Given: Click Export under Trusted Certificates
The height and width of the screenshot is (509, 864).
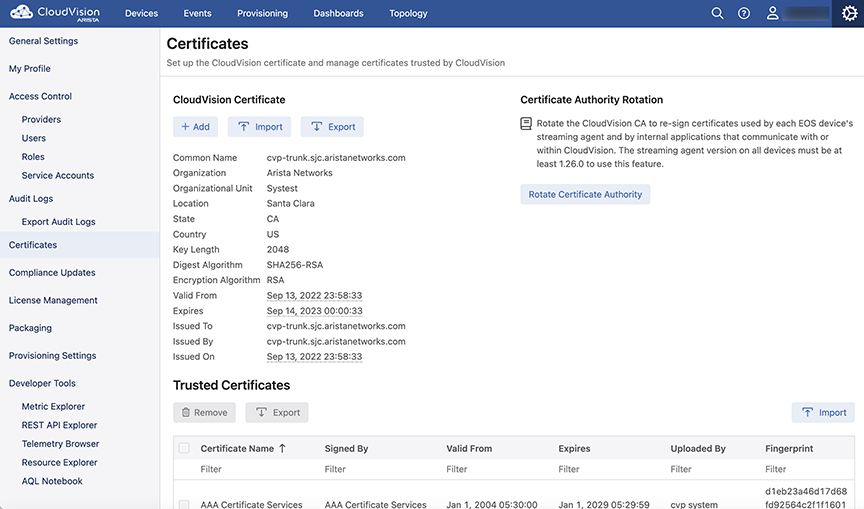Looking at the screenshot, I should pos(277,413).
